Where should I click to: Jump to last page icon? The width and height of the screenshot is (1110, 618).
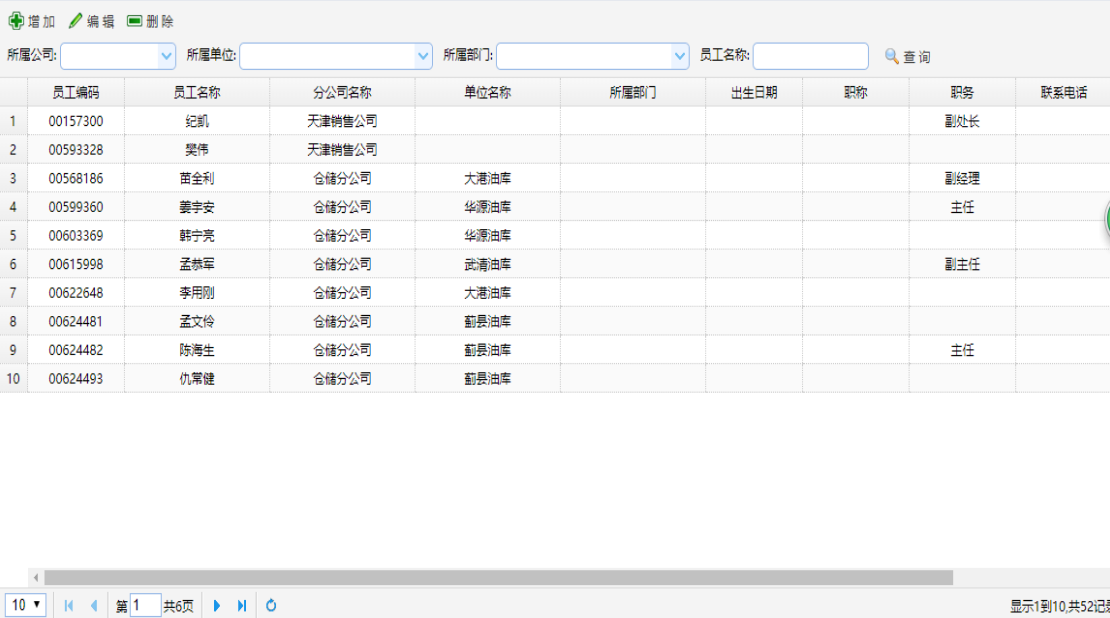pos(241,605)
